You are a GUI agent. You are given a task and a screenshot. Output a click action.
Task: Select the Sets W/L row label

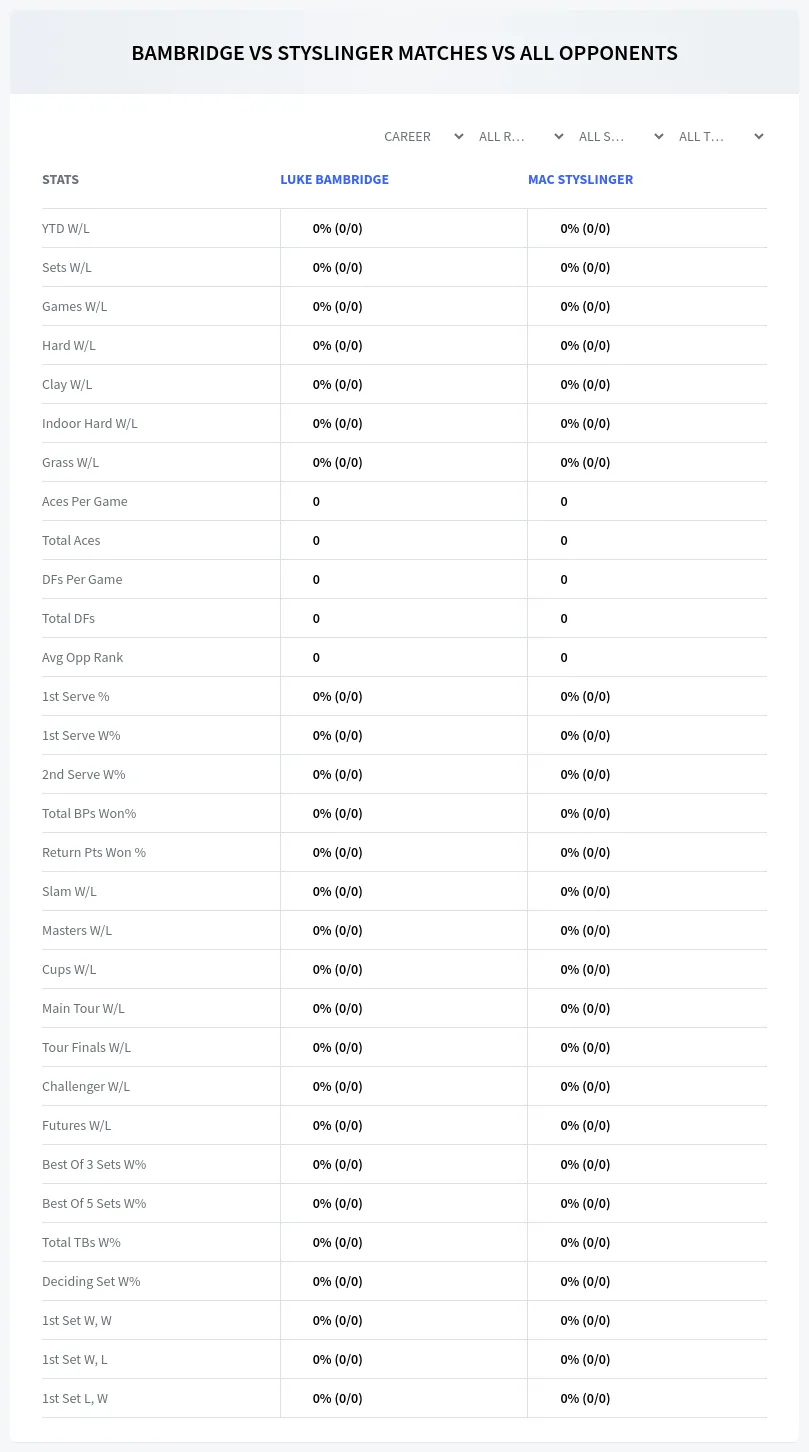(67, 267)
